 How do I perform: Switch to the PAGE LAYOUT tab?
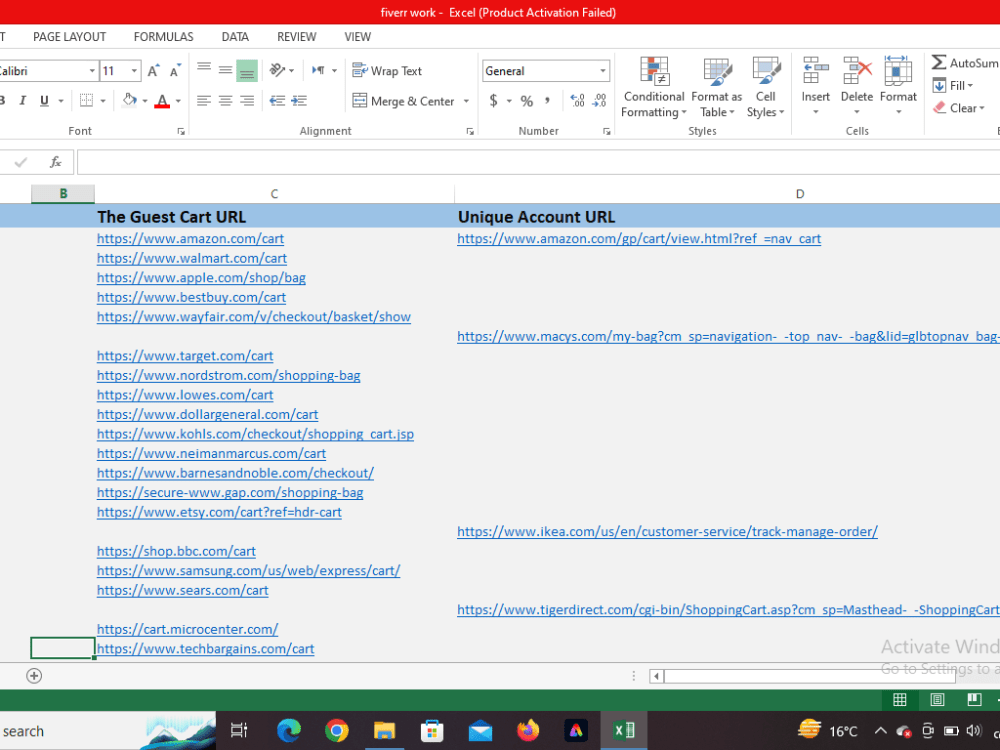point(70,37)
